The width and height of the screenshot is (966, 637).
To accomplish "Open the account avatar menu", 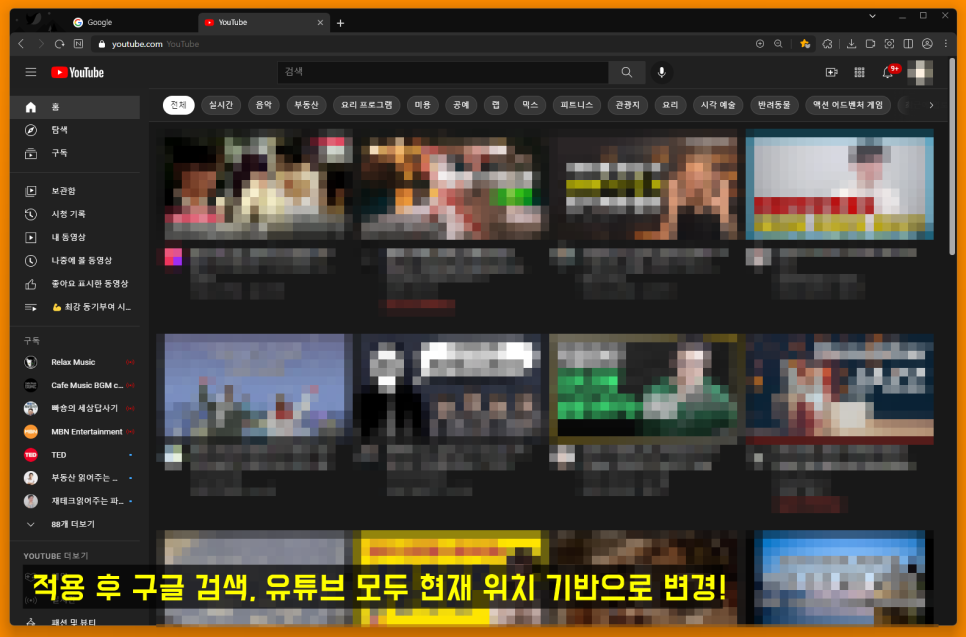I will coord(920,73).
